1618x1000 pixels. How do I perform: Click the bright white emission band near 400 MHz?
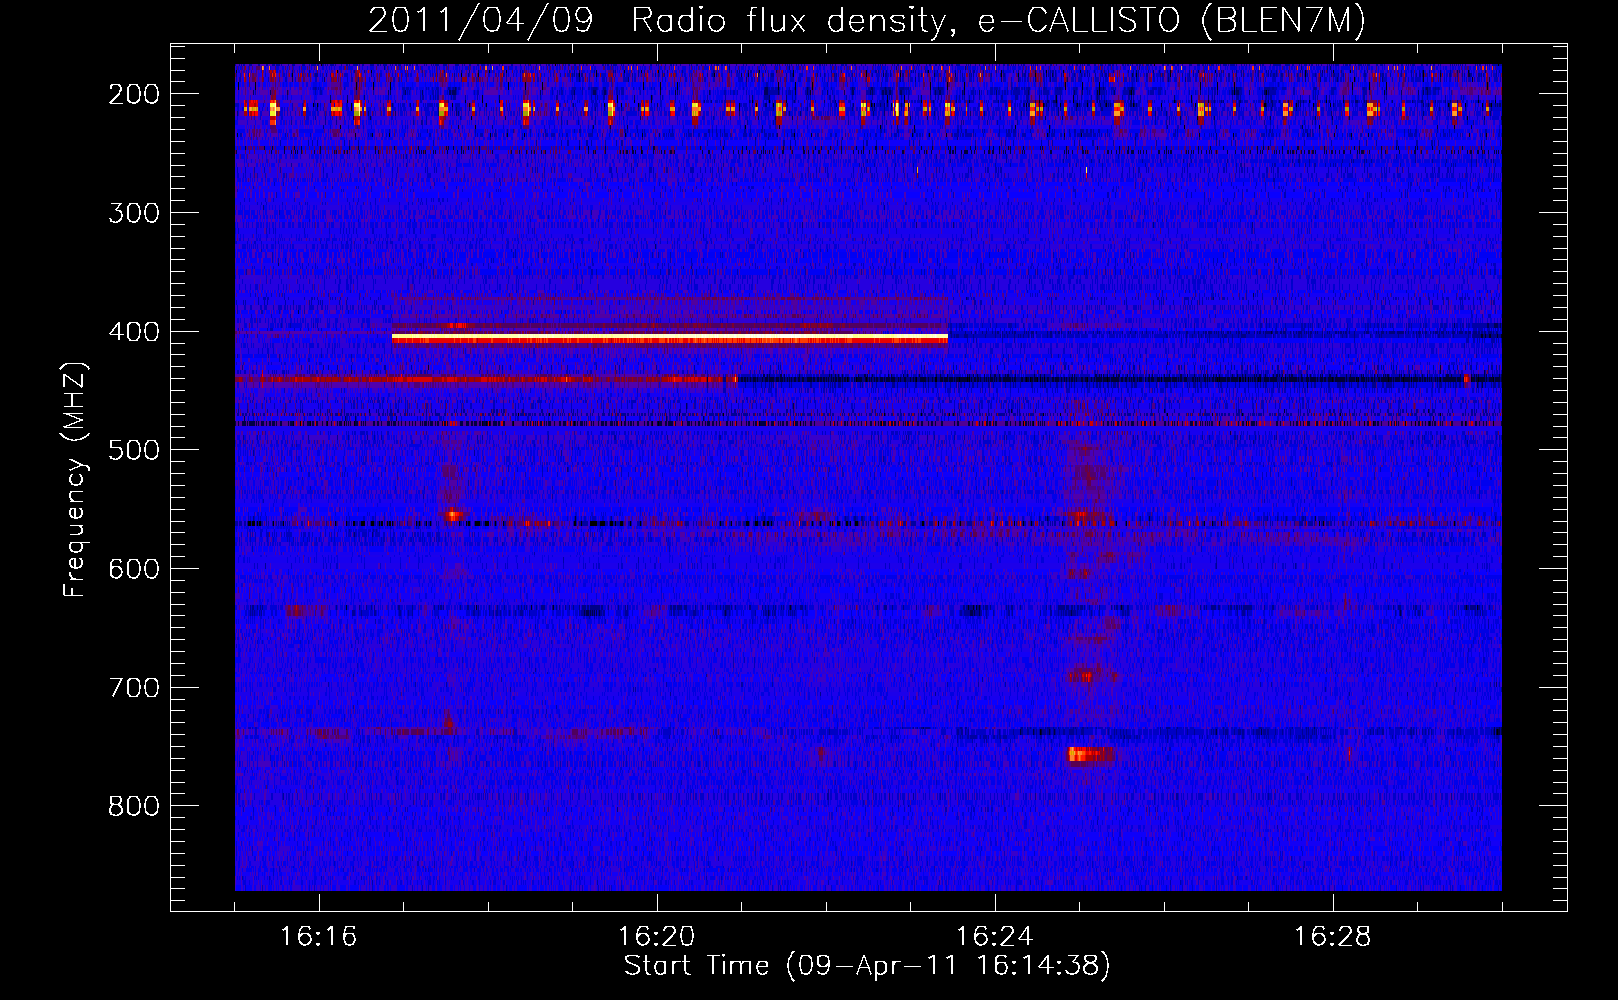(669, 339)
